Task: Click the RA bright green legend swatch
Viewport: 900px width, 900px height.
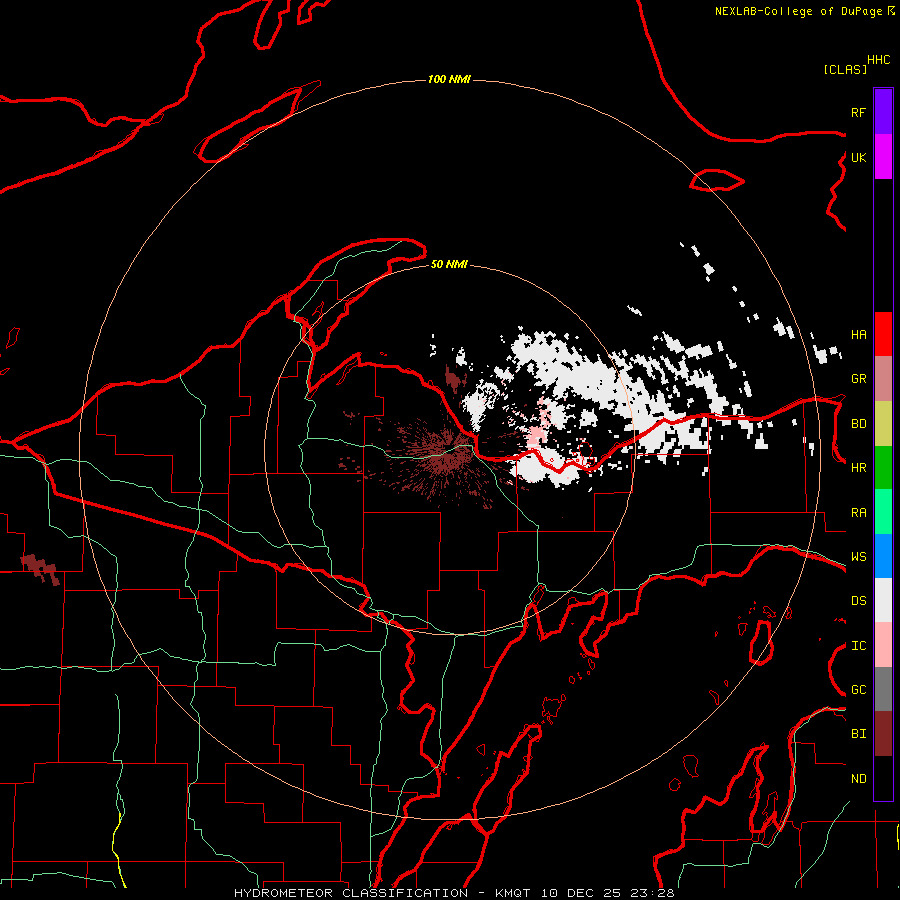Action: coord(883,512)
